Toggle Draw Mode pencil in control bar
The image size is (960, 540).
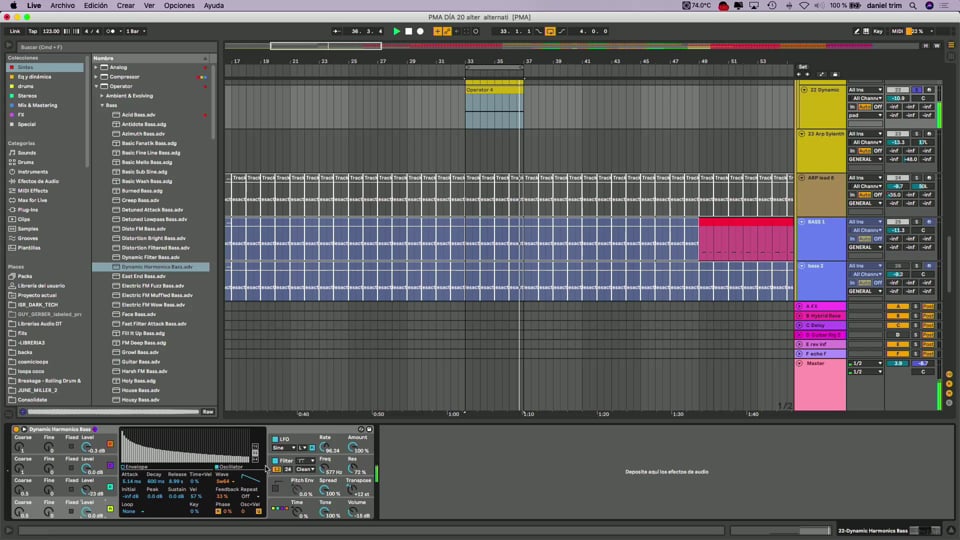tap(857, 31)
